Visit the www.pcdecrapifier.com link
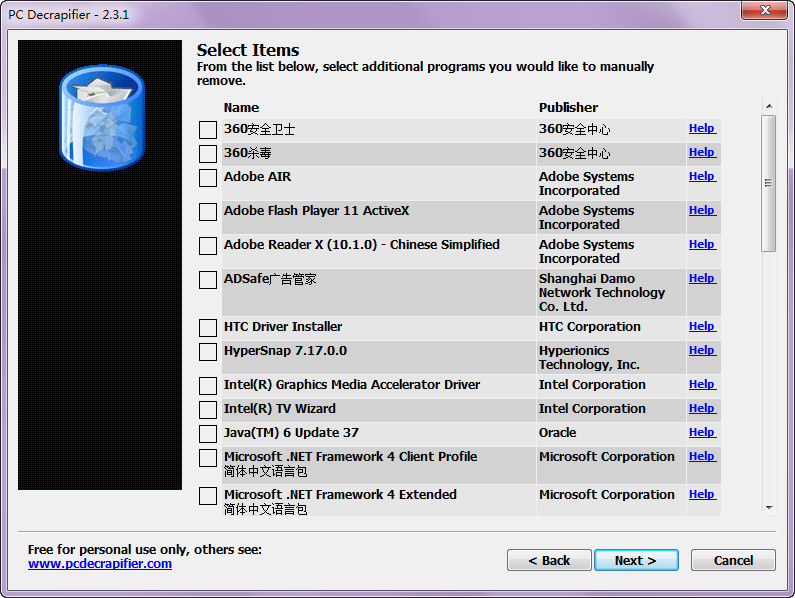 tap(100, 564)
